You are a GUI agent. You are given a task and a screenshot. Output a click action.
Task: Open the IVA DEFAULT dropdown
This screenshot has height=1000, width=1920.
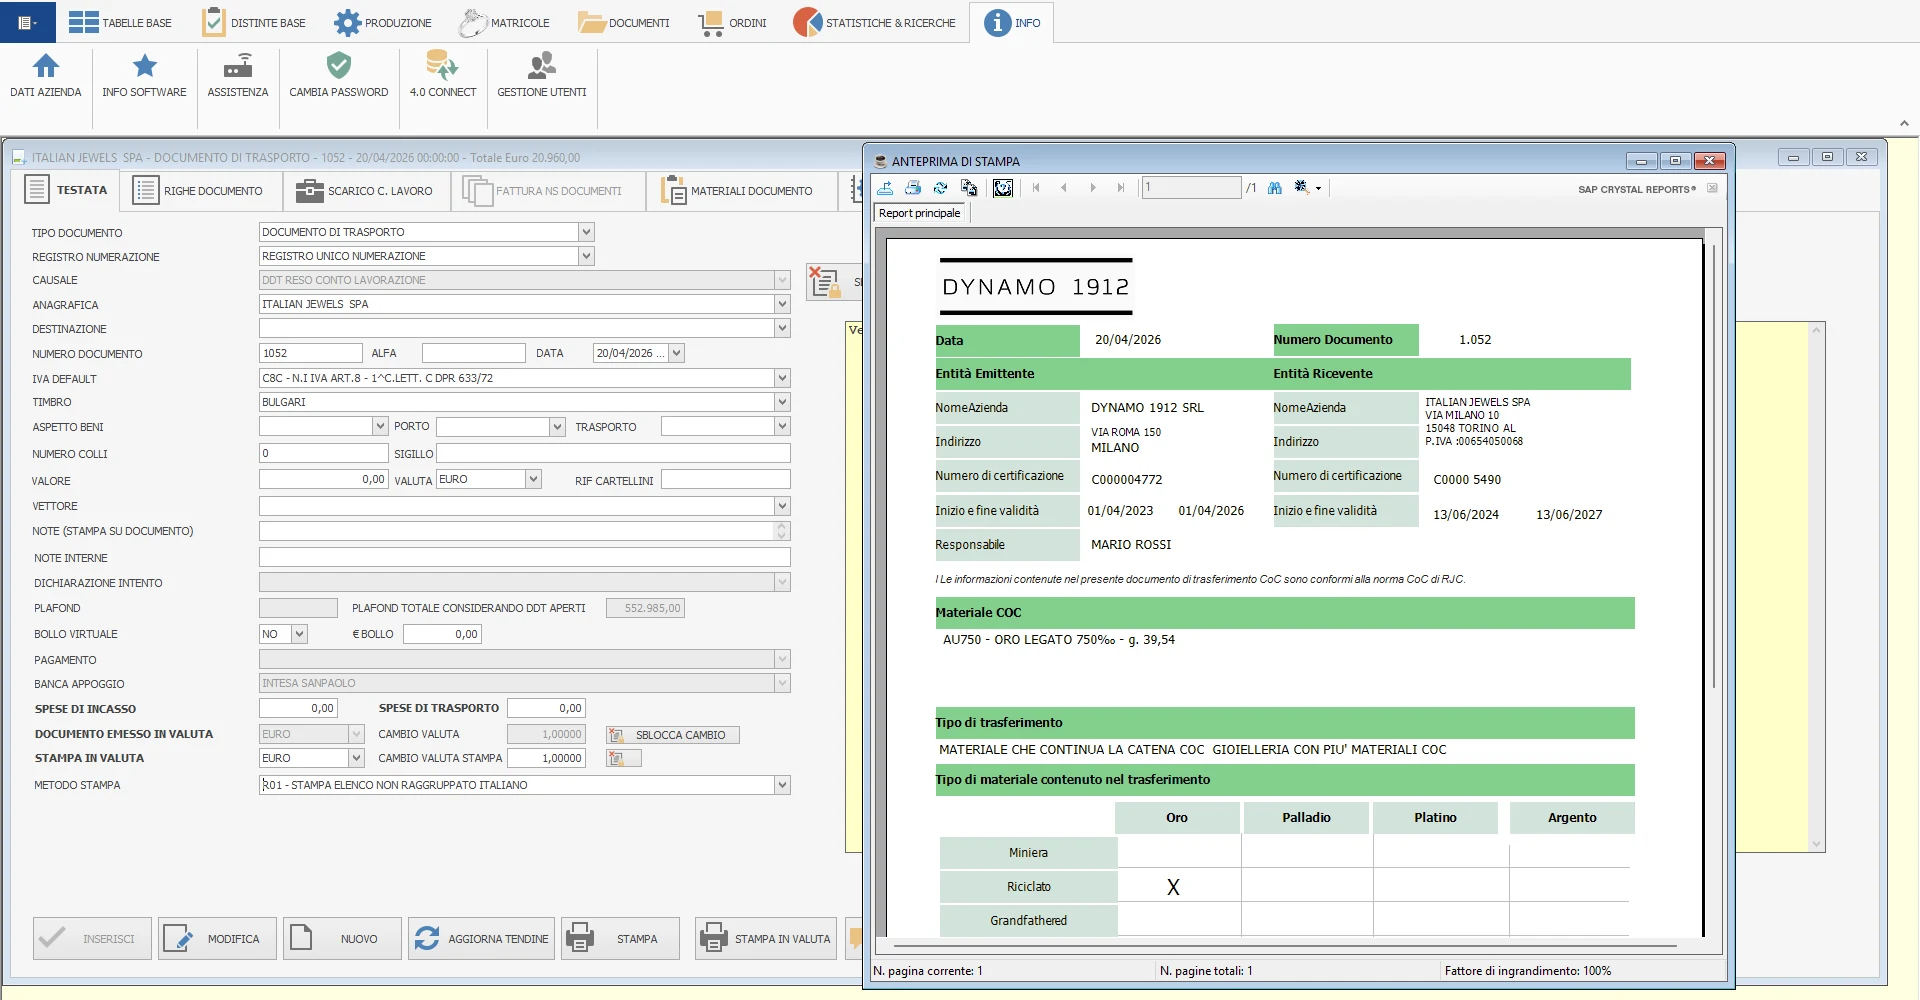tap(782, 378)
